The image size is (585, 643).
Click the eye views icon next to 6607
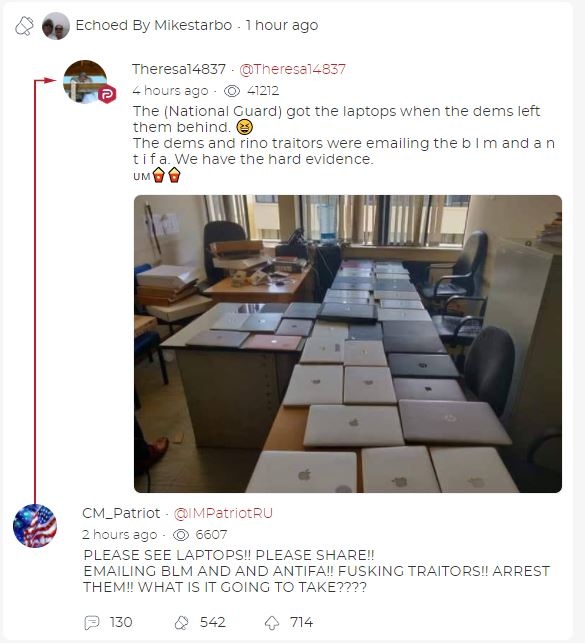[181, 535]
